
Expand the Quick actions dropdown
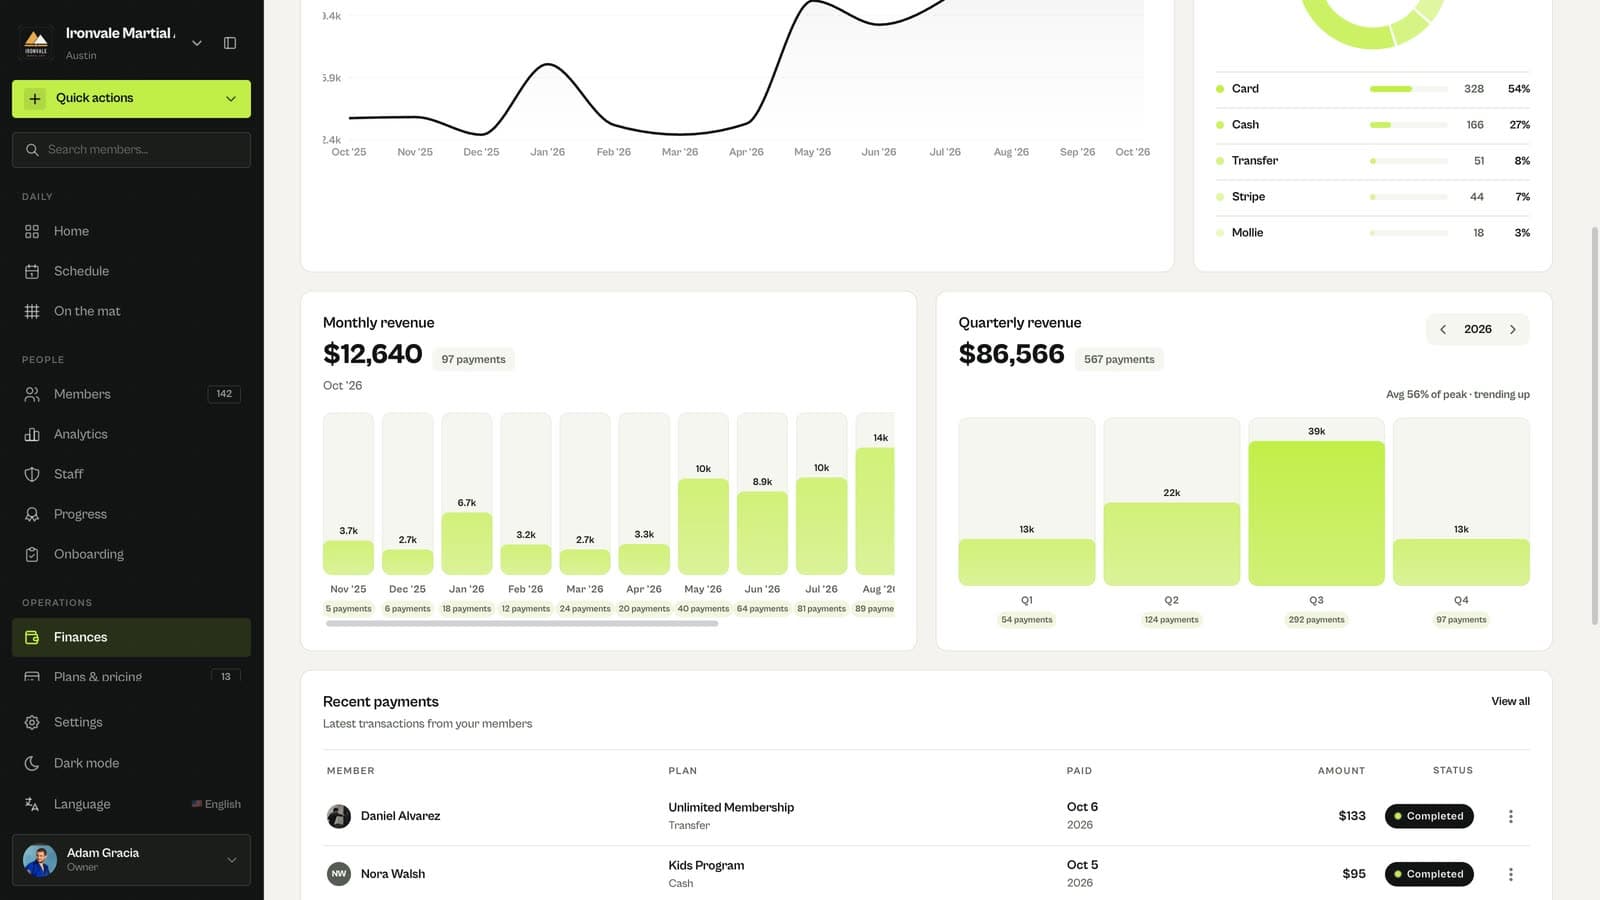131,99
